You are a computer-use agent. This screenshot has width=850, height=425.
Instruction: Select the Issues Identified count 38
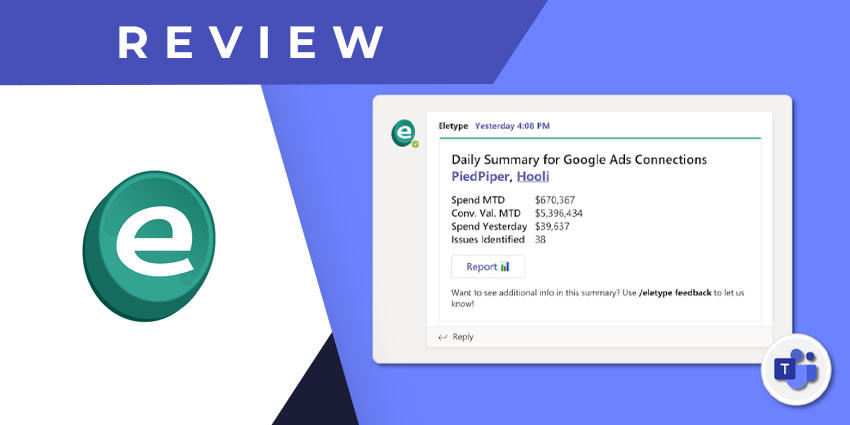coord(541,239)
